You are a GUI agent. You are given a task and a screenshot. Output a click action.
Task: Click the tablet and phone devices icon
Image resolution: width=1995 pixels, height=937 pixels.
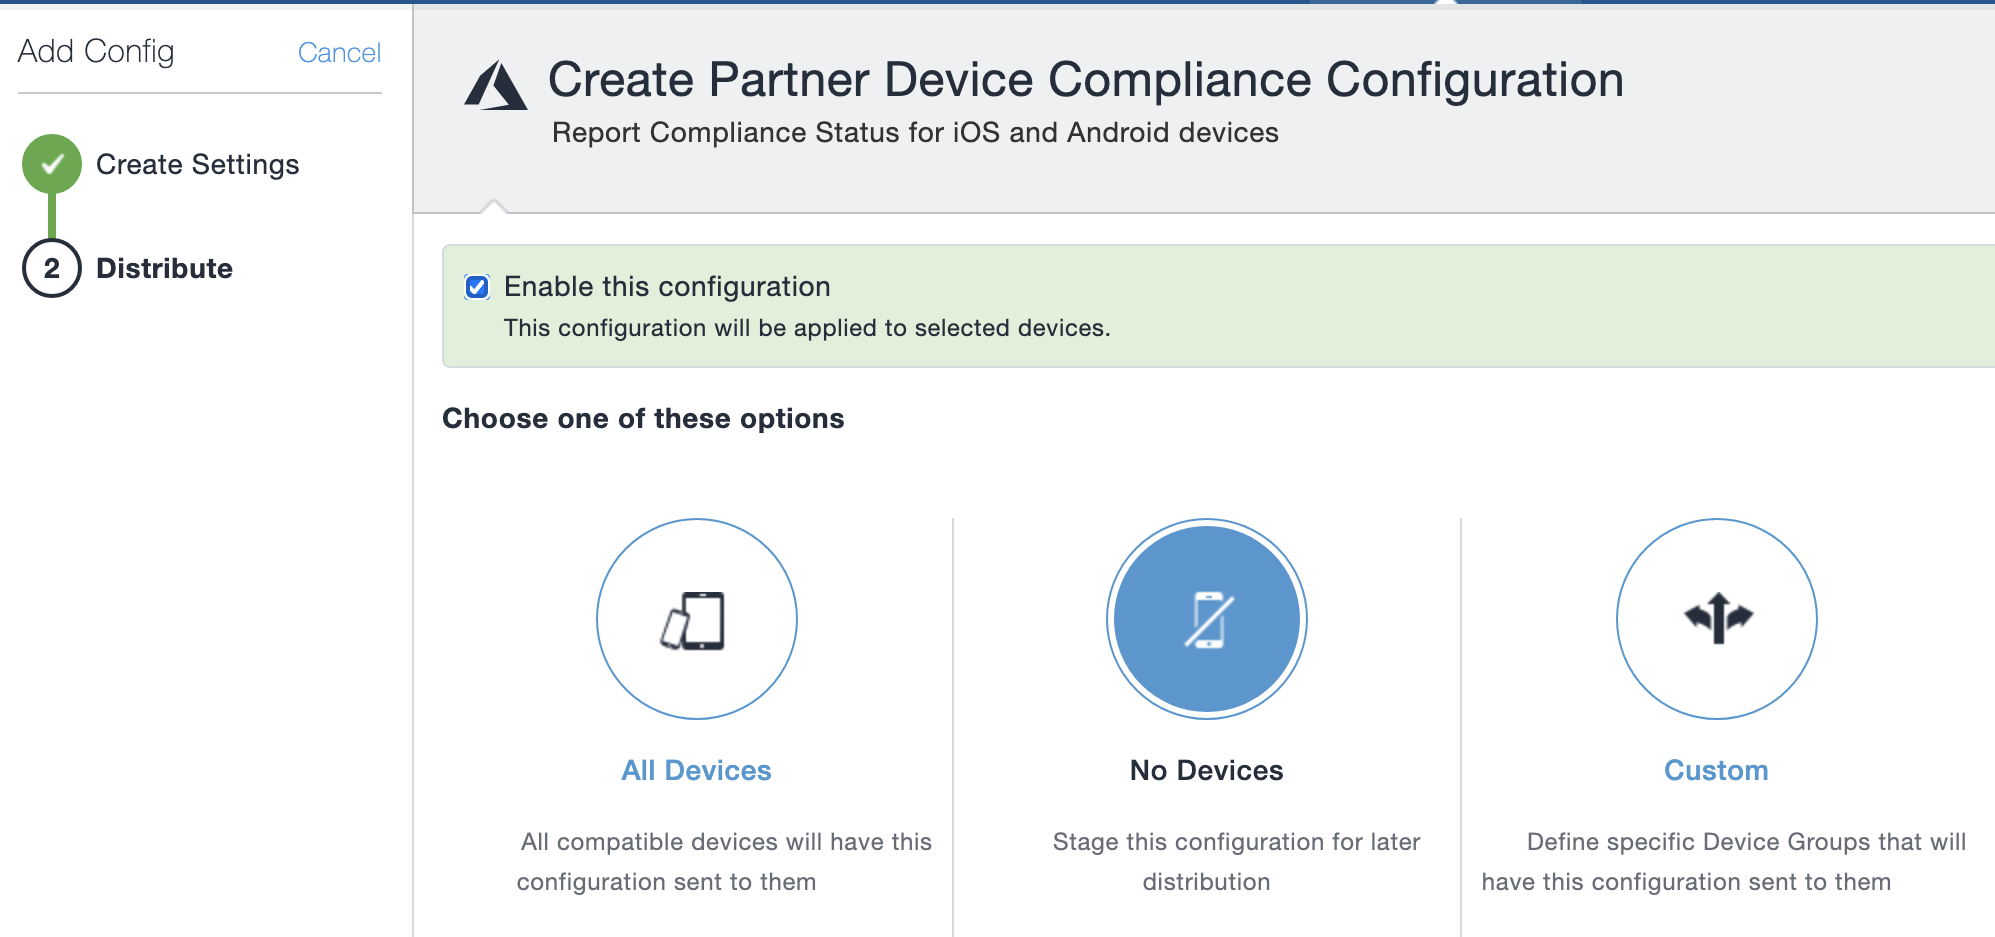(697, 619)
